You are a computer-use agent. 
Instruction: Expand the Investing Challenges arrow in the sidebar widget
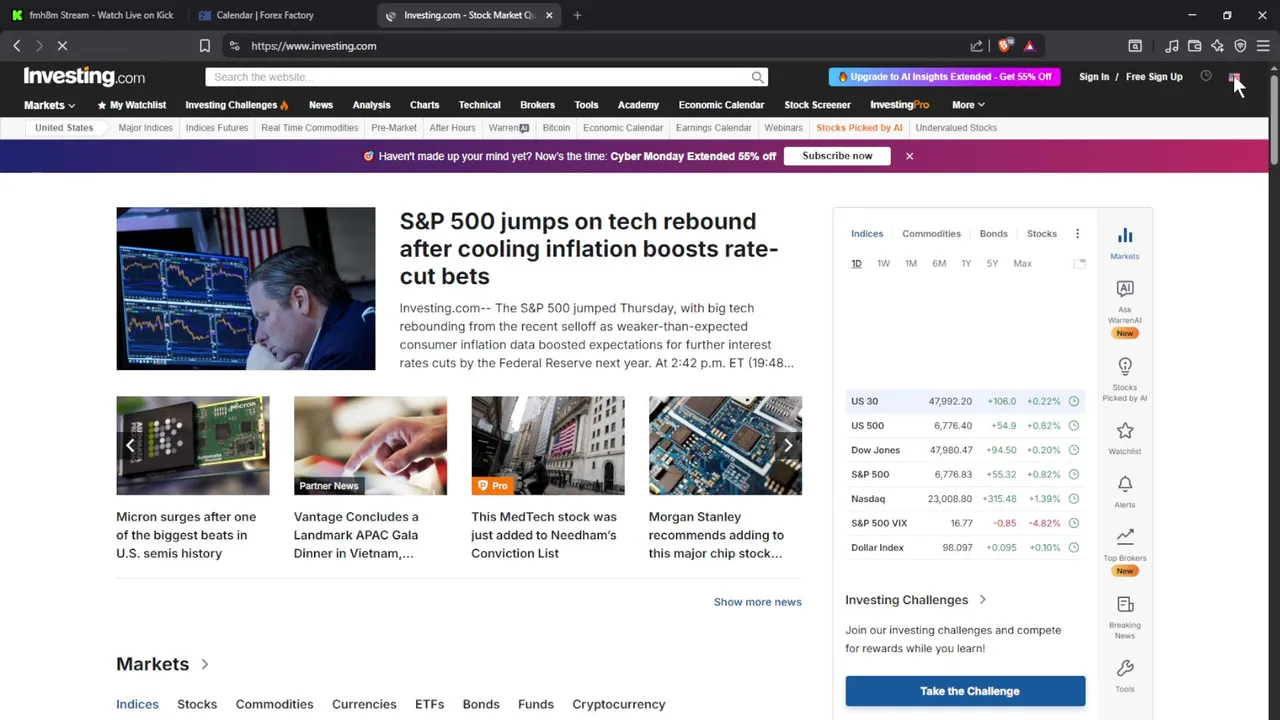click(982, 600)
